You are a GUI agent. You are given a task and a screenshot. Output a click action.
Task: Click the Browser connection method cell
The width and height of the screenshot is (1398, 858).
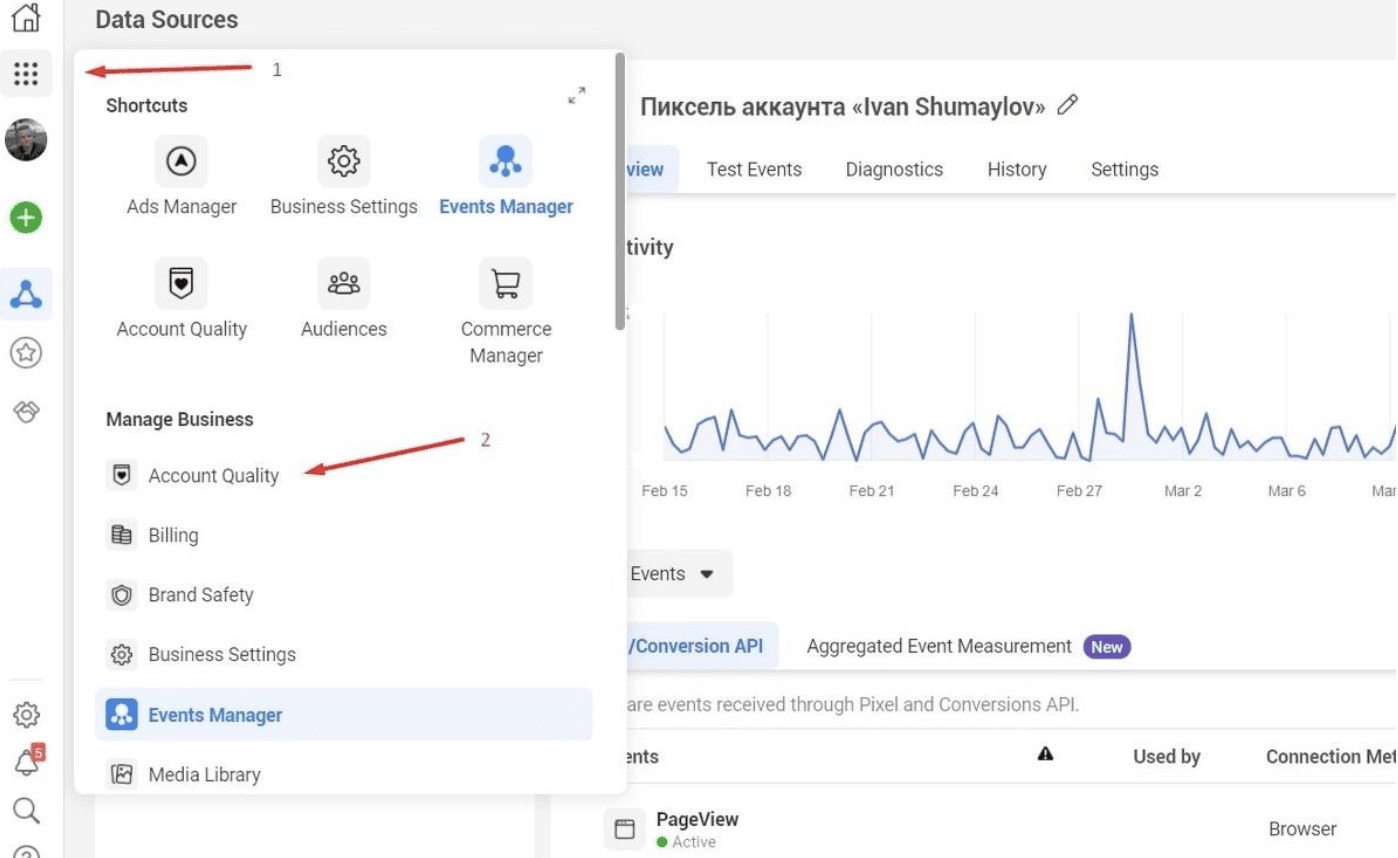1302,829
